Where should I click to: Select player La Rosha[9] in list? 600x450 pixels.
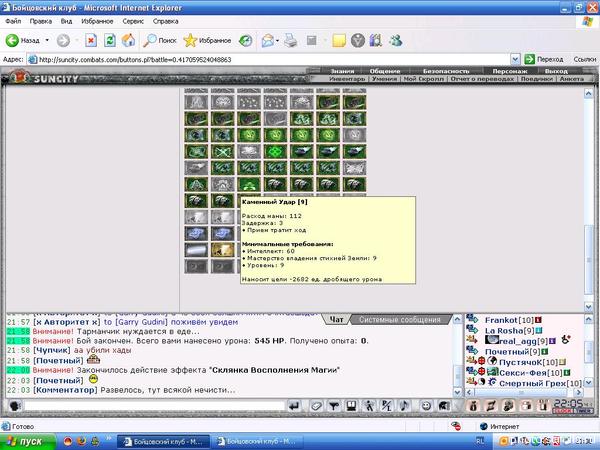[x=509, y=330]
